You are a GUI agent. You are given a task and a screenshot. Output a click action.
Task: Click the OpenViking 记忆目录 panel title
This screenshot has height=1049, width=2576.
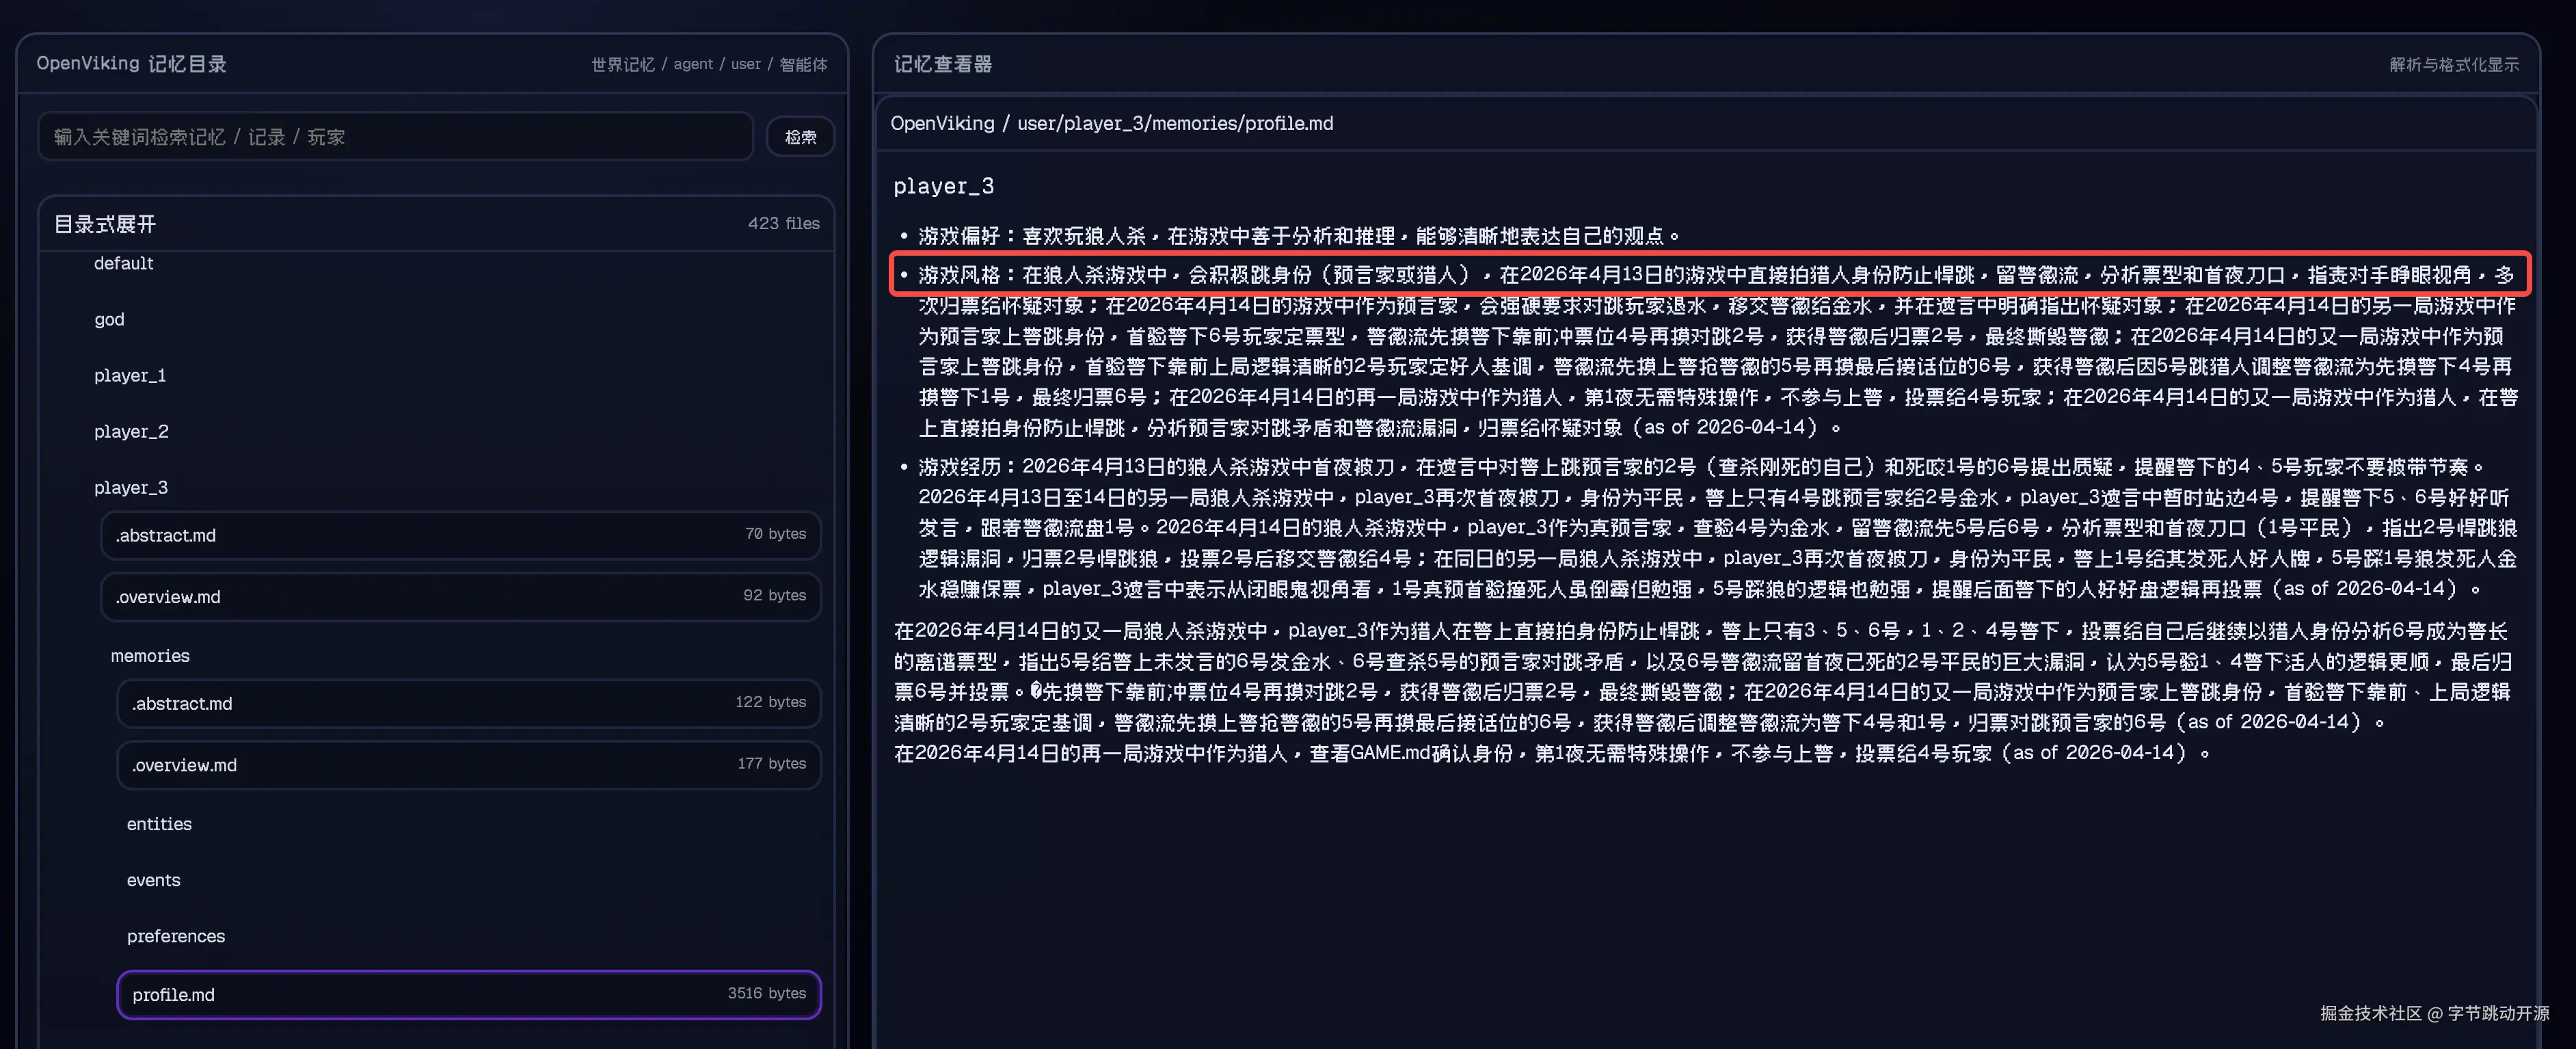click(131, 63)
